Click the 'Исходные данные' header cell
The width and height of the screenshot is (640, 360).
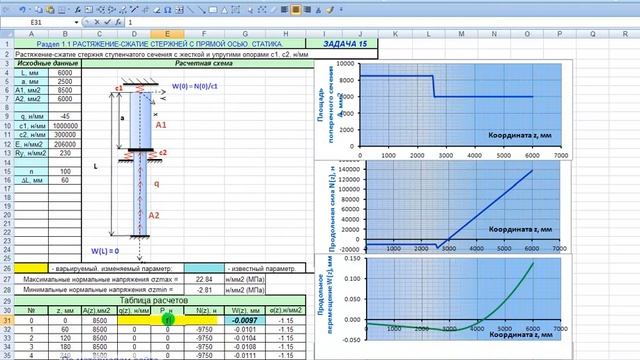[48, 63]
